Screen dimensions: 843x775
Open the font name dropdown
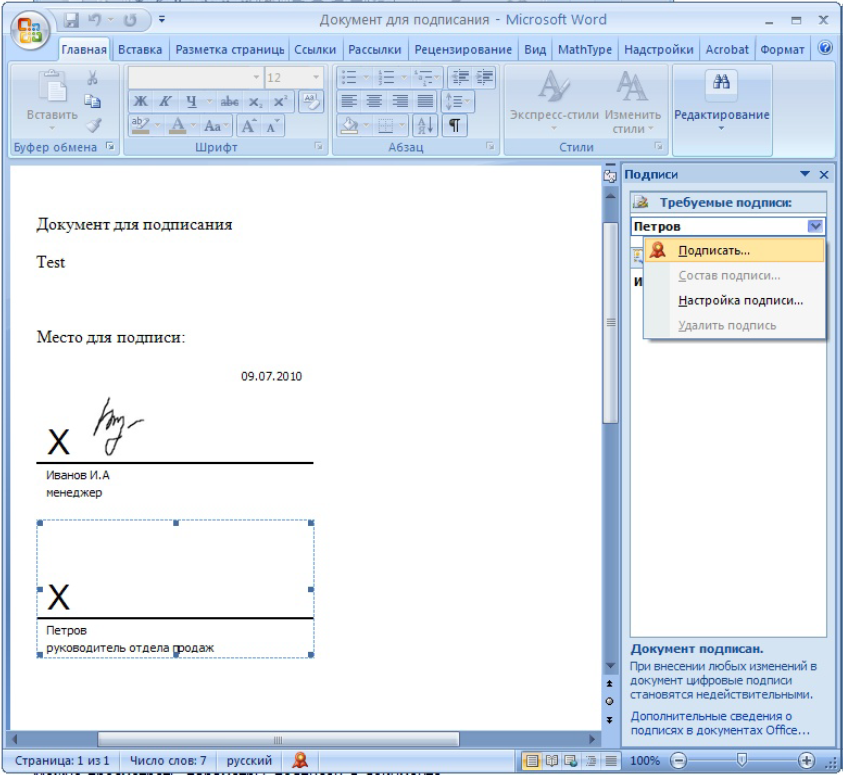[x=256, y=77]
